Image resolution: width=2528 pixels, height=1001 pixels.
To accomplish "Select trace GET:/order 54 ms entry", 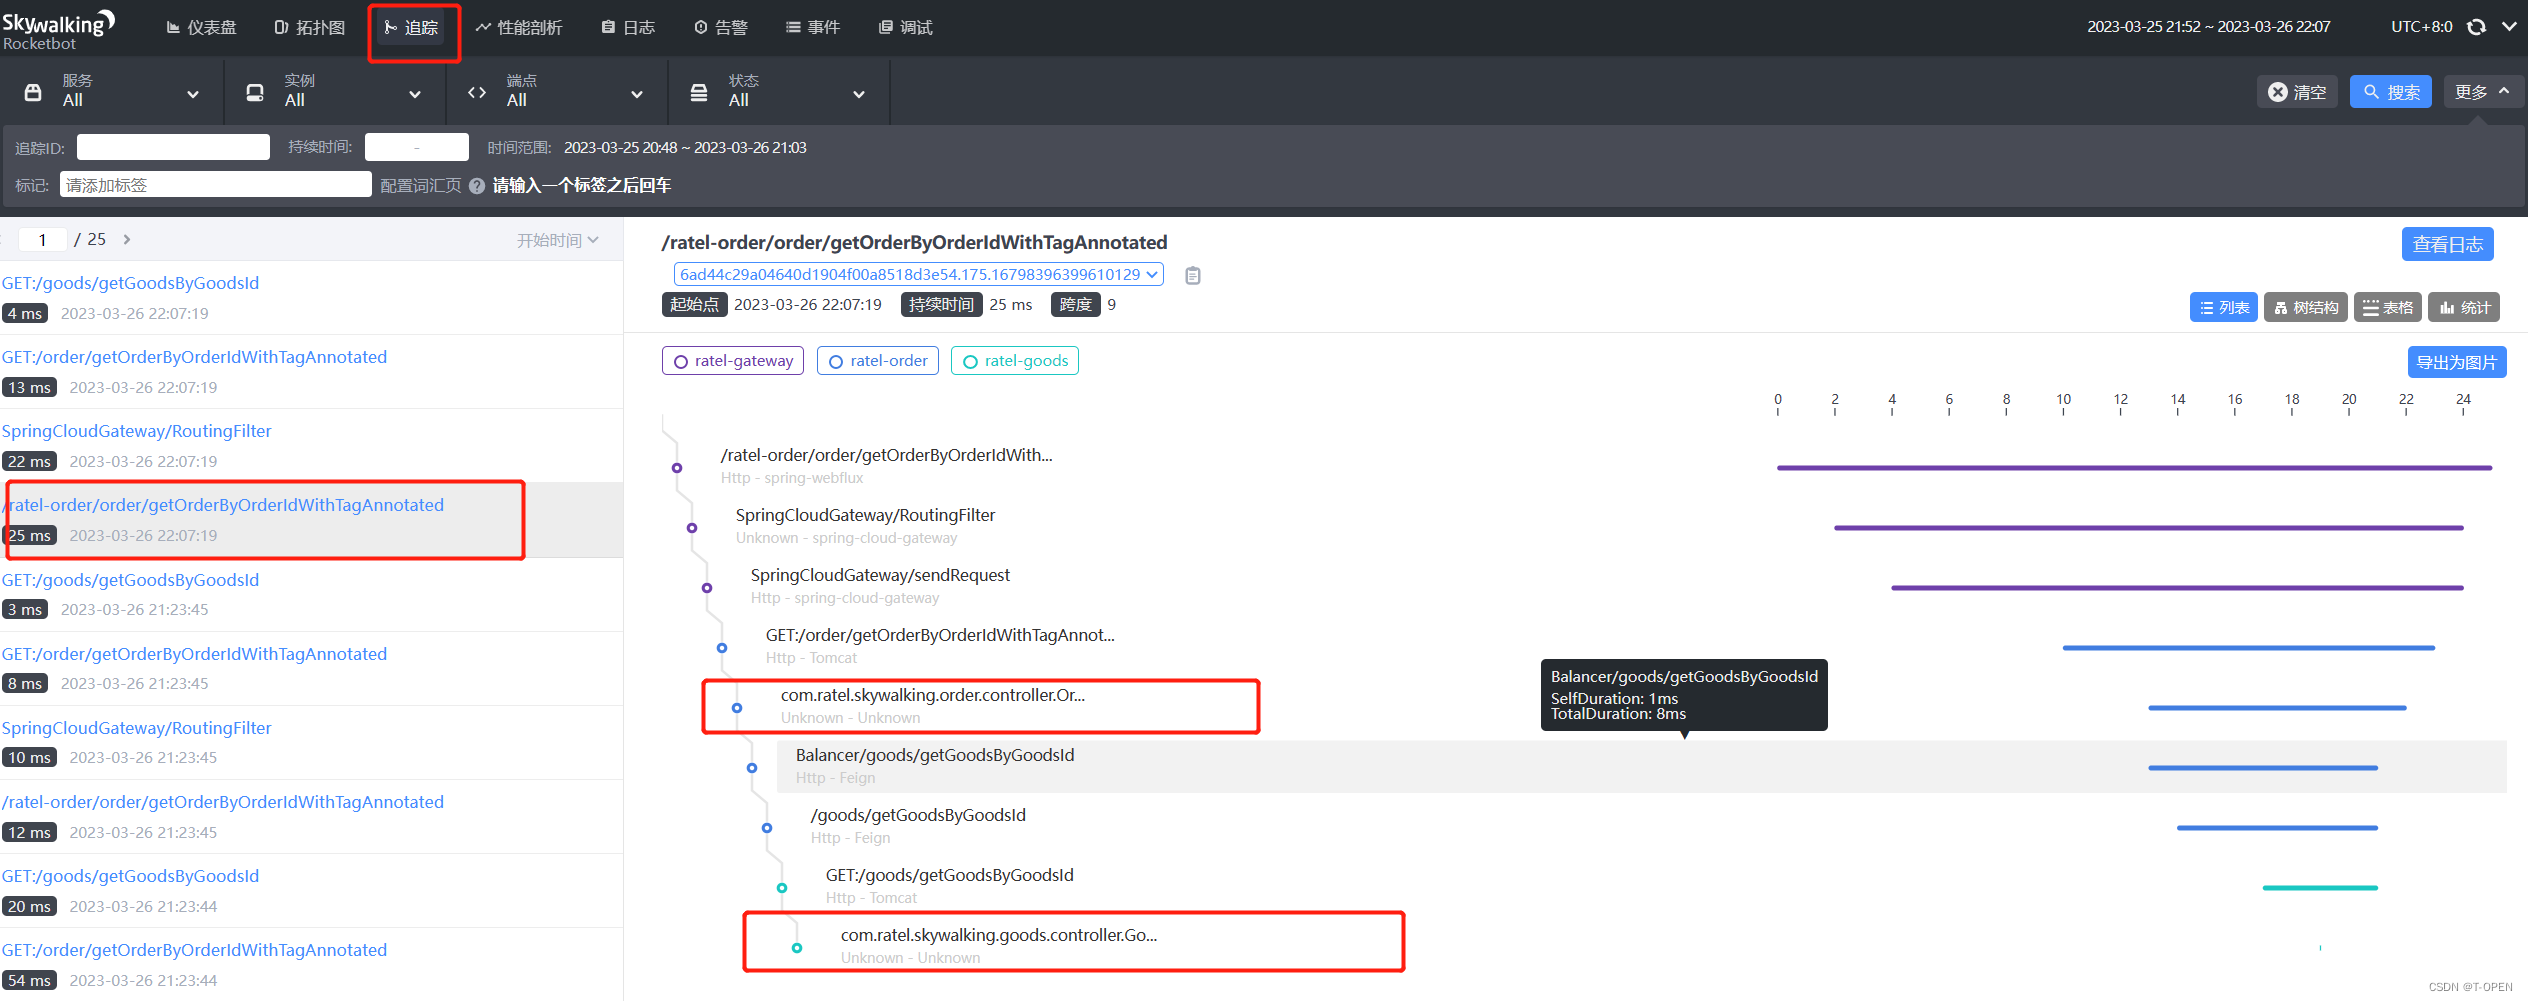I will 311,964.
